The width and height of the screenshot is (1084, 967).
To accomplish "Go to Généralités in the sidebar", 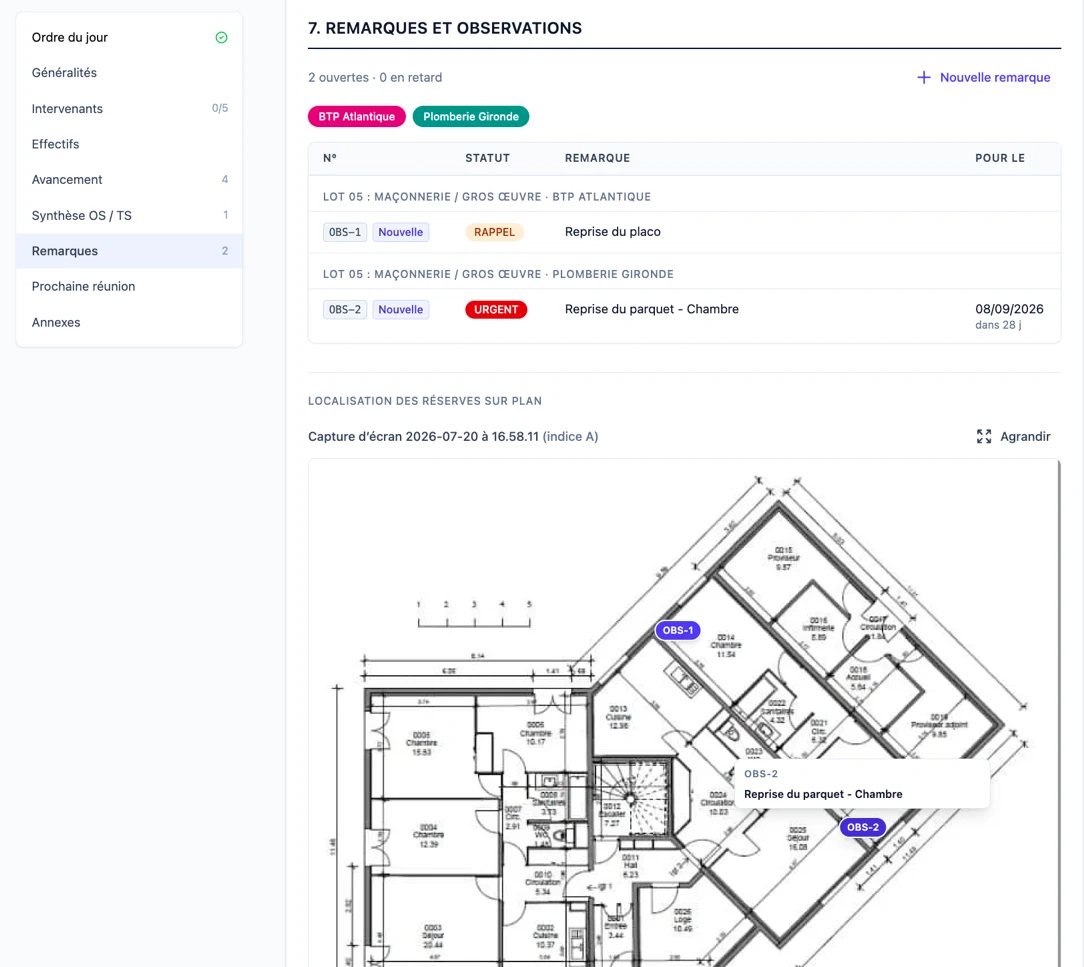I will (129, 73).
